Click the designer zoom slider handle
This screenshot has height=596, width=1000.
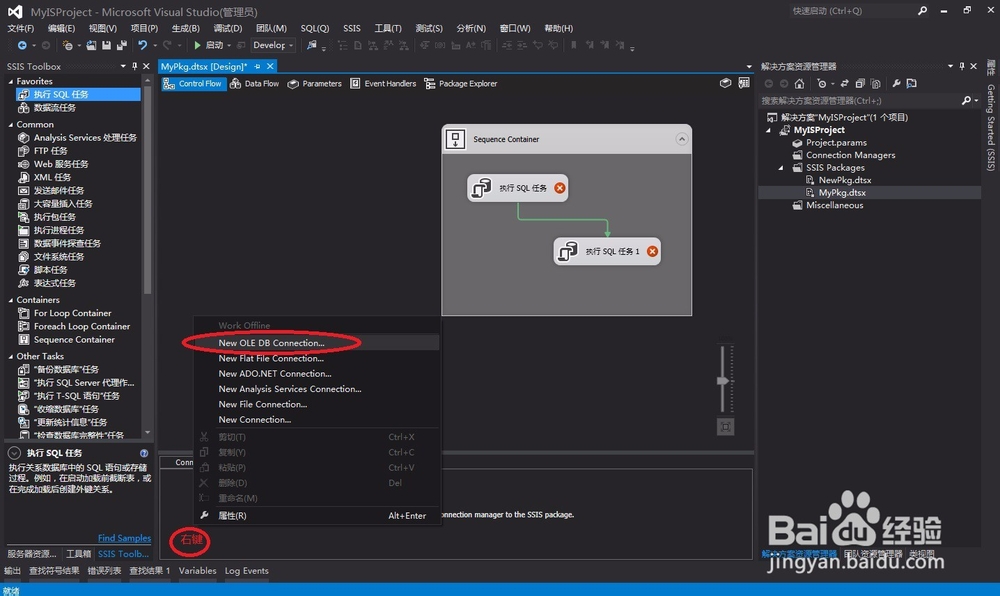tap(723, 381)
